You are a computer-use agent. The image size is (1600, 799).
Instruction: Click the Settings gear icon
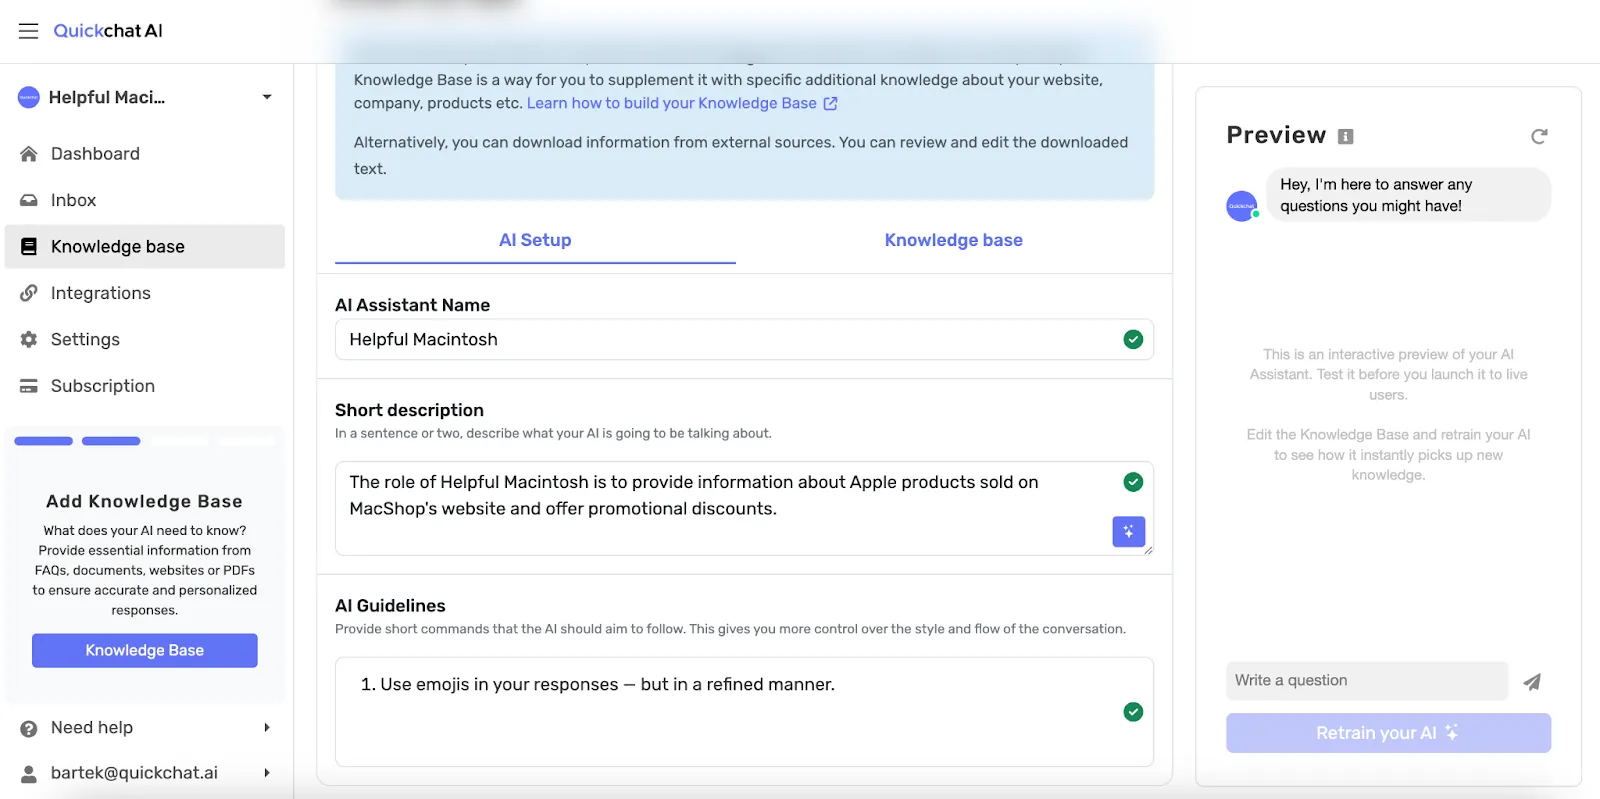pyautogui.click(x=29, y=339)
